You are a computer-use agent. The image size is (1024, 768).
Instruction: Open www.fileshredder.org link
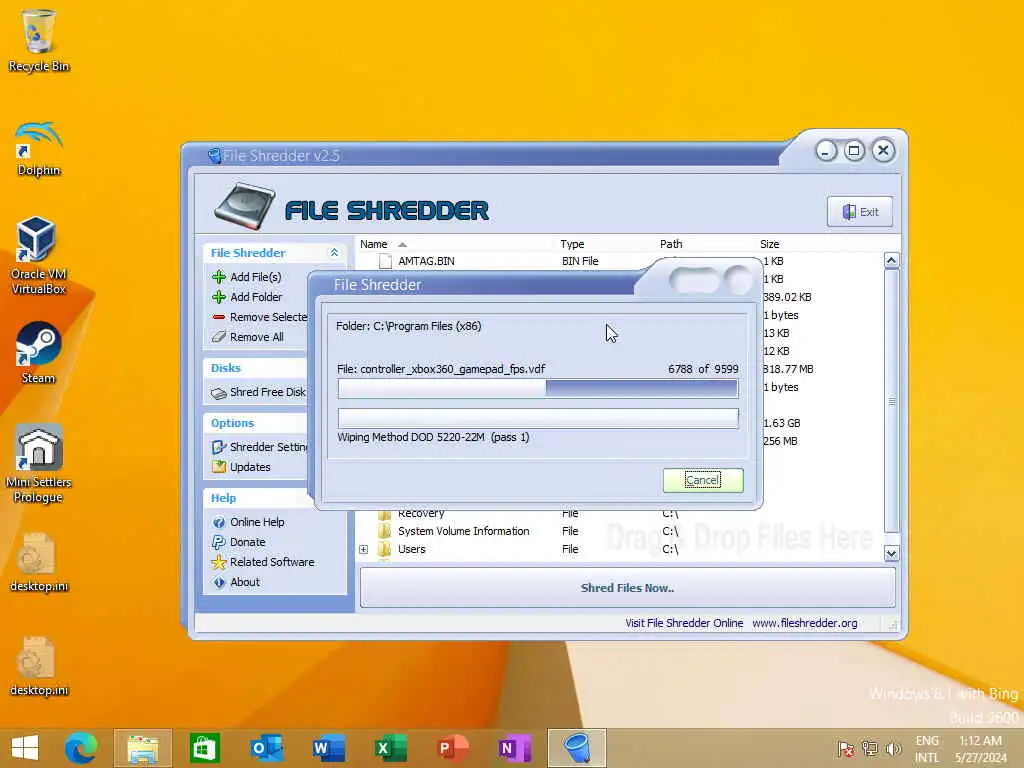click(x=805, y=623)
